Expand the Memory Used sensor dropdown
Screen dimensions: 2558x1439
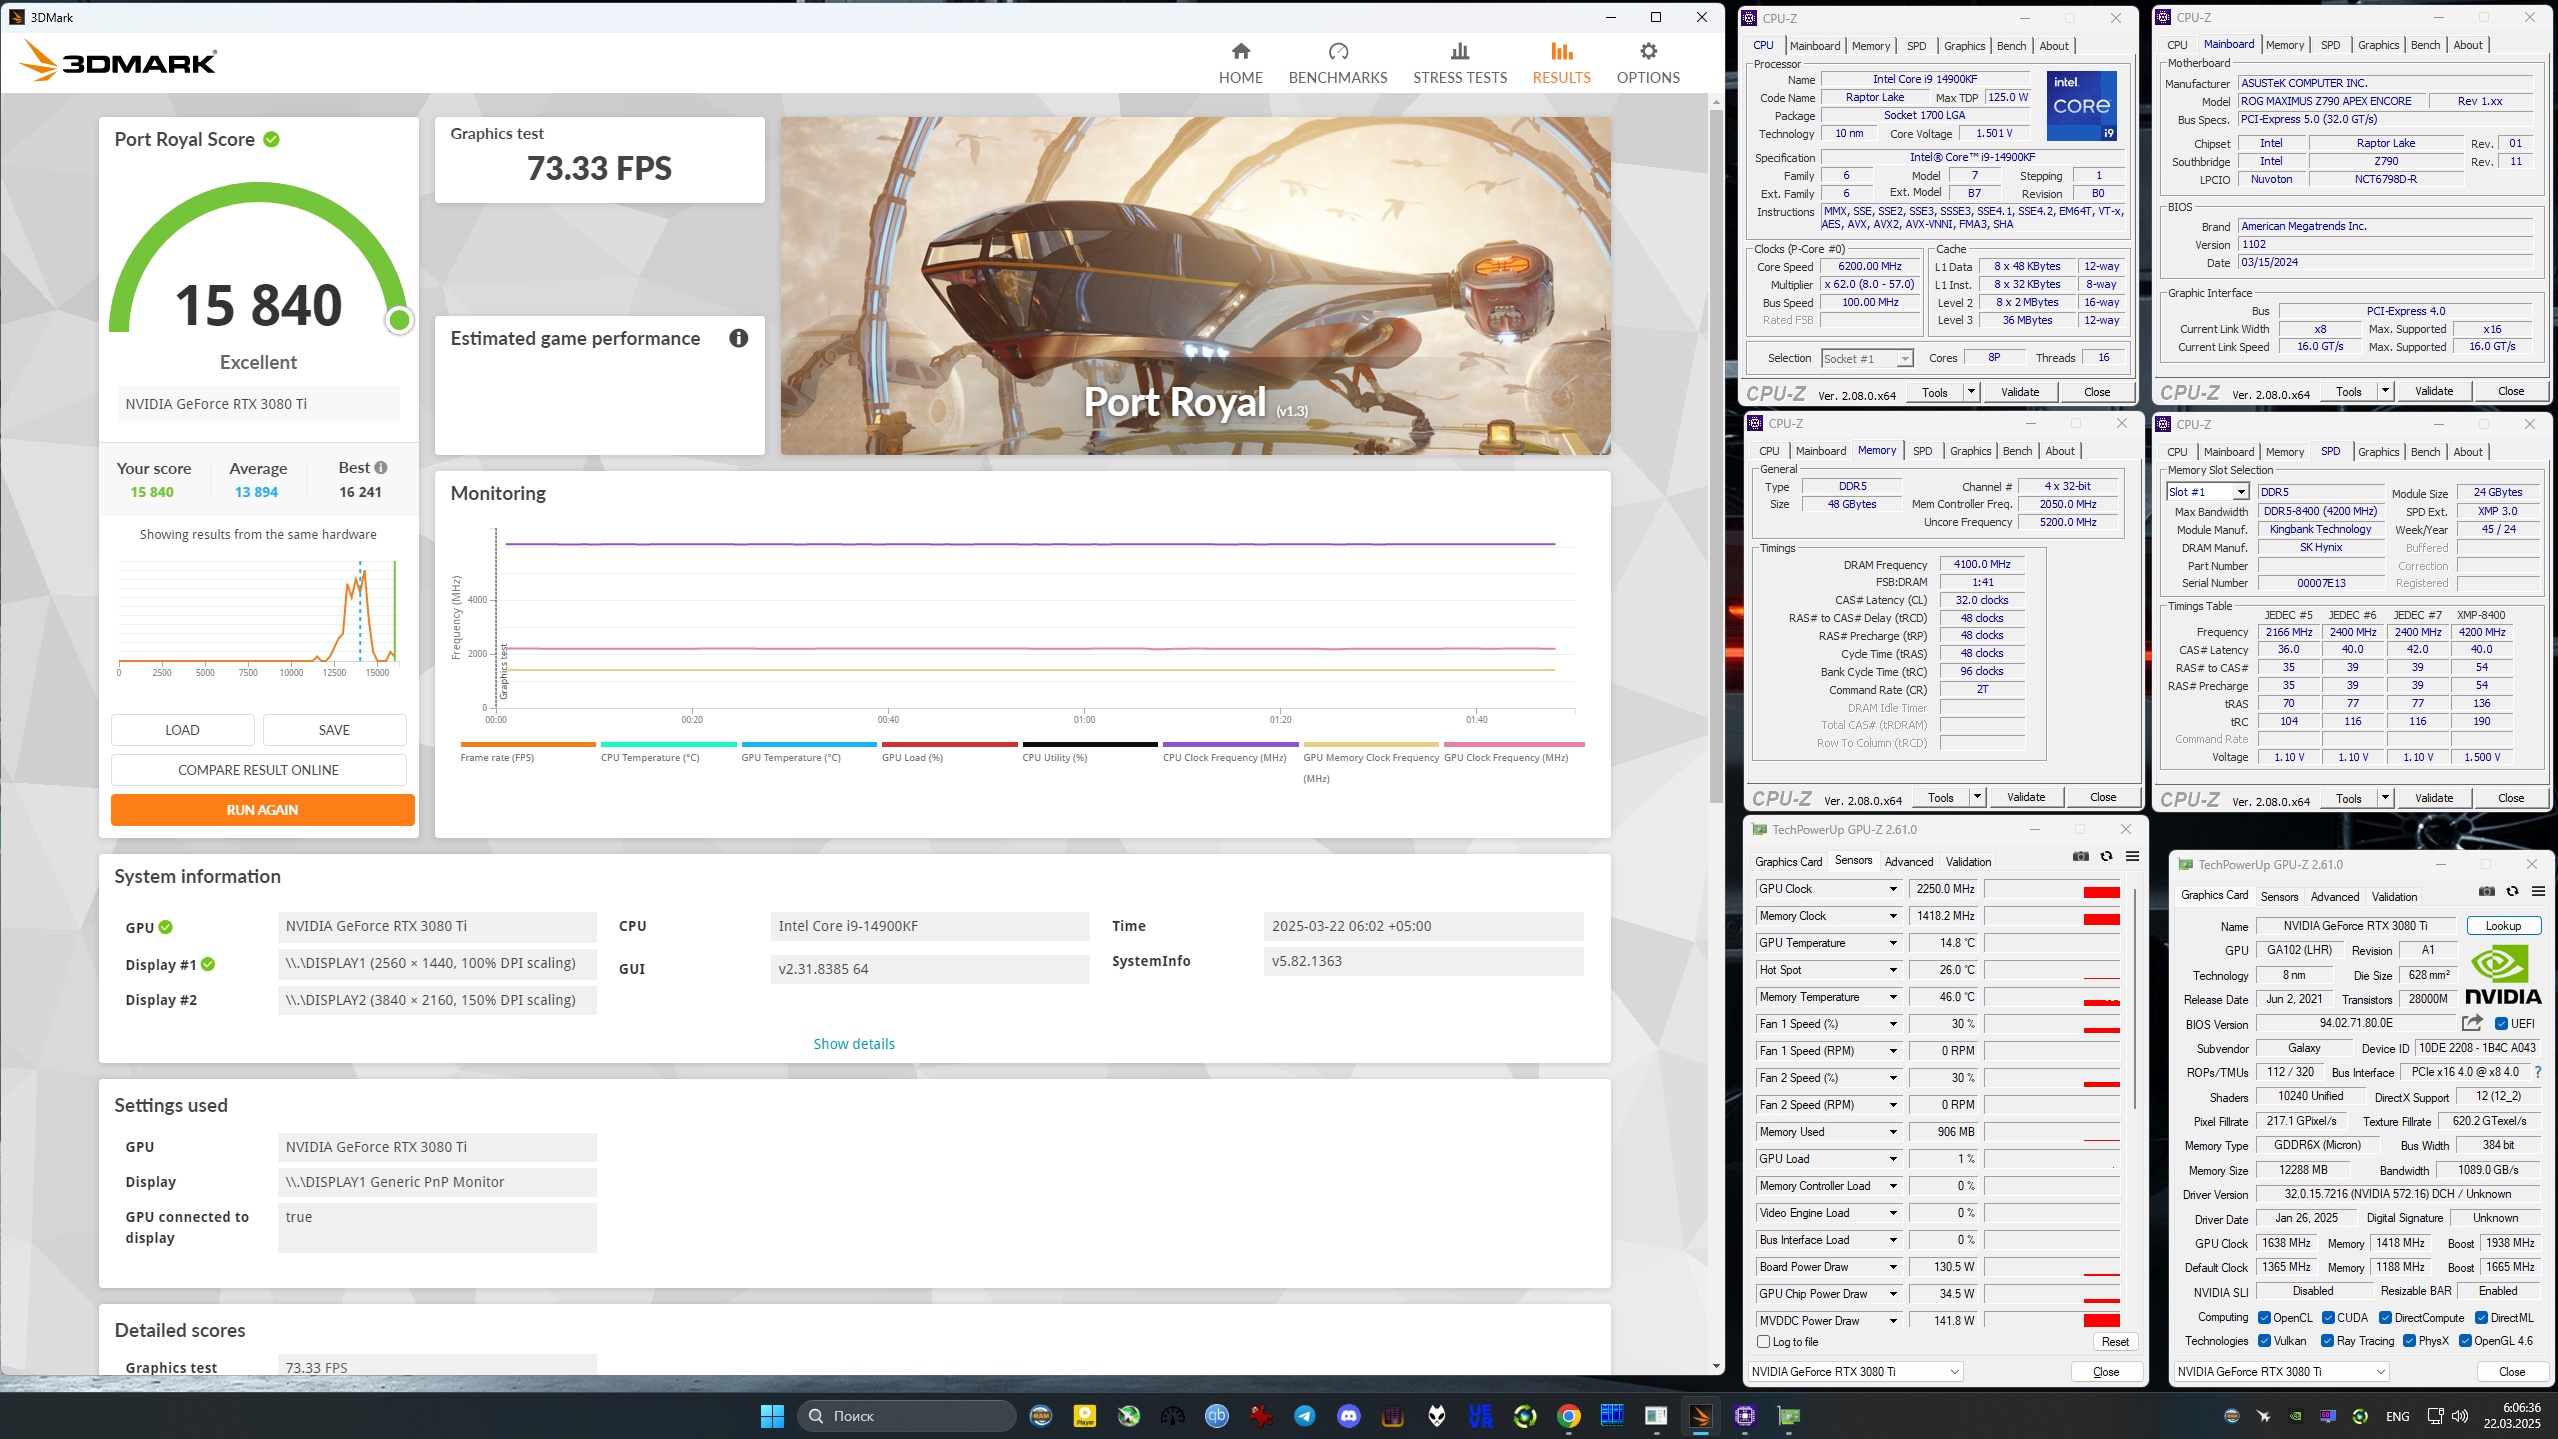(1893, 1132)
